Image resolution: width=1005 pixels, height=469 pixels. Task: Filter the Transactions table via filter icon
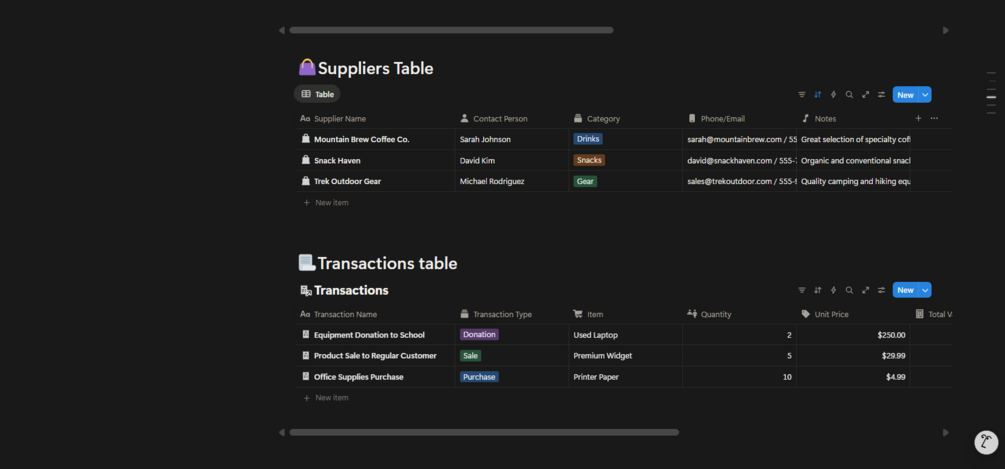click(x=801, y=290)
